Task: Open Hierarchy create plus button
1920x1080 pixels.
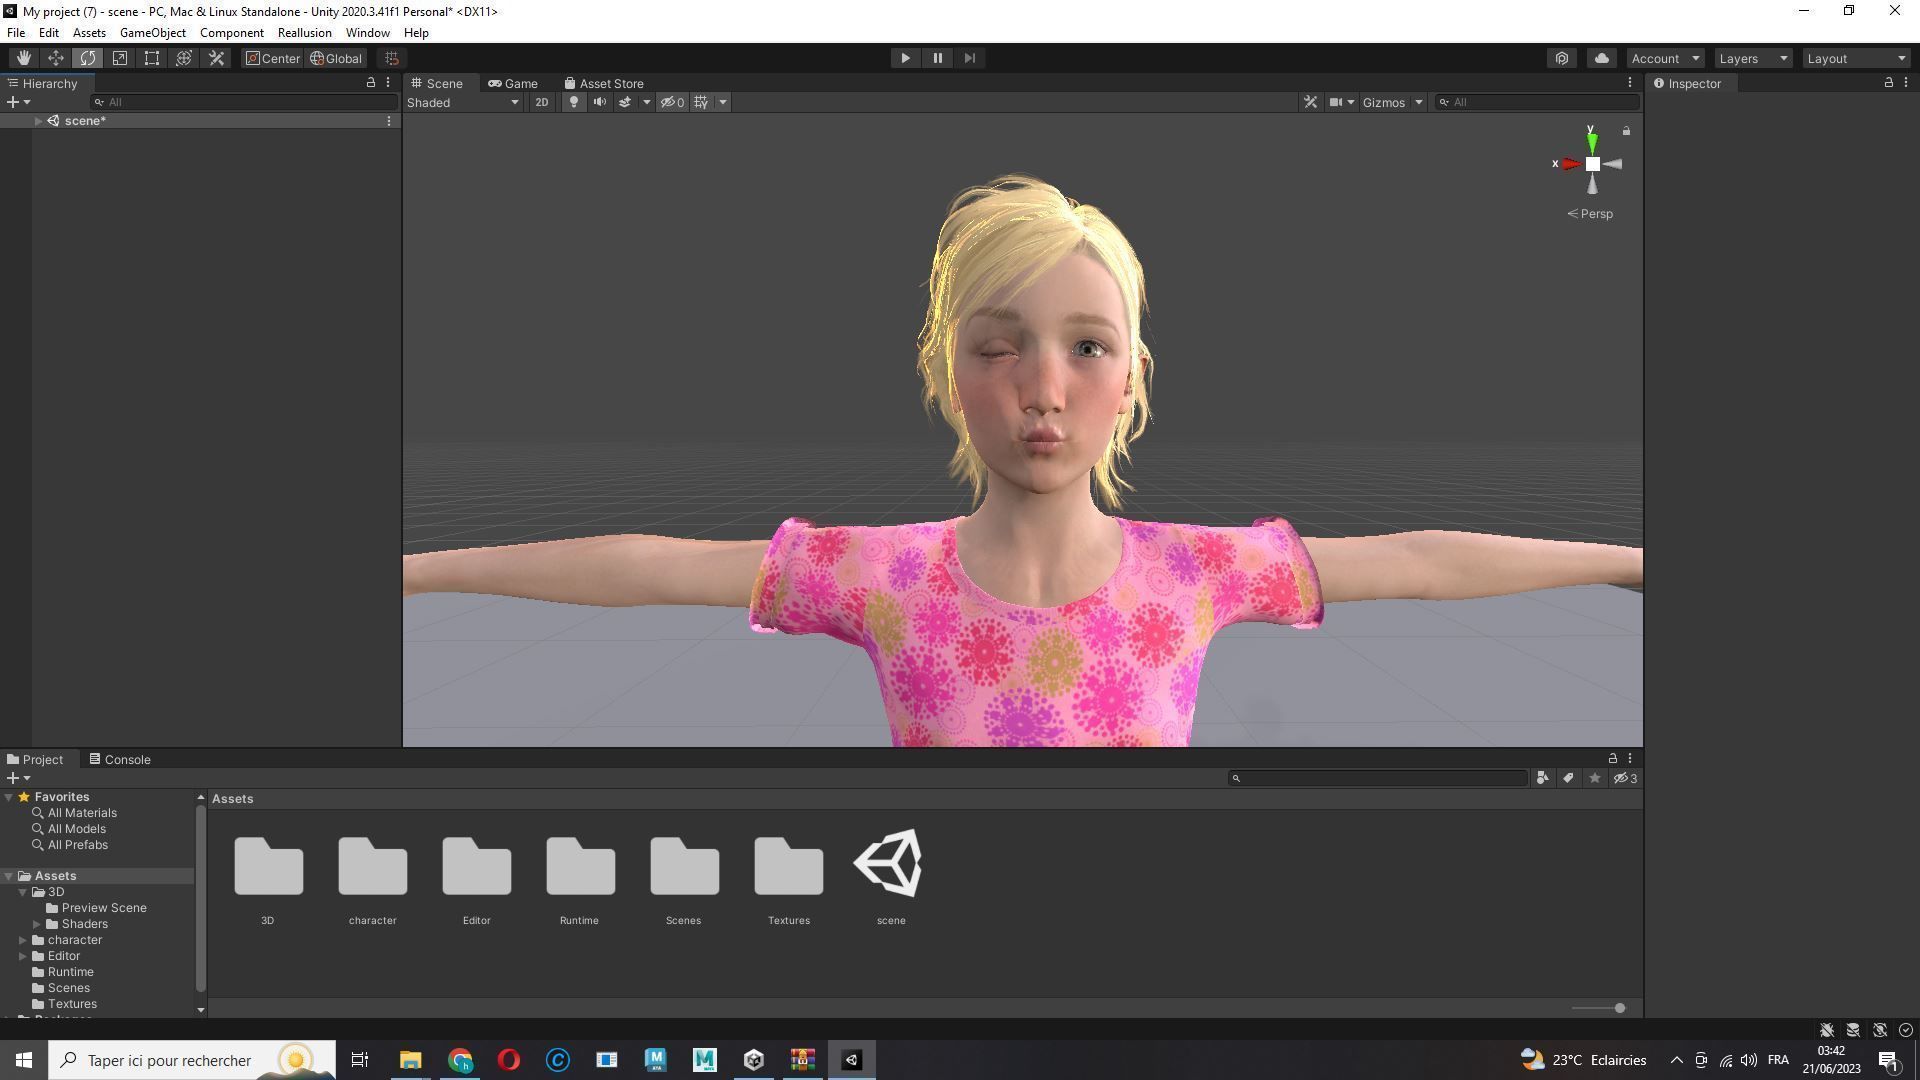Action: tap(18, 102)
